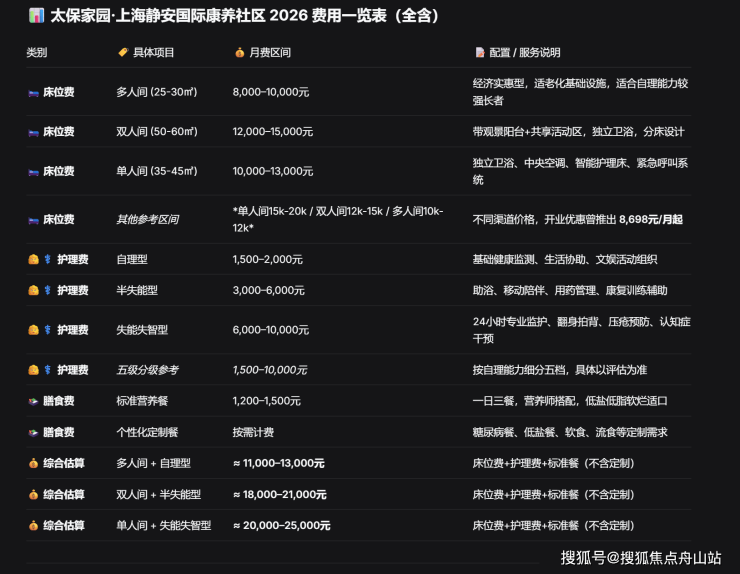Select the cell 自理型
This screenshot has width=740, height=574.
[132, 260]
